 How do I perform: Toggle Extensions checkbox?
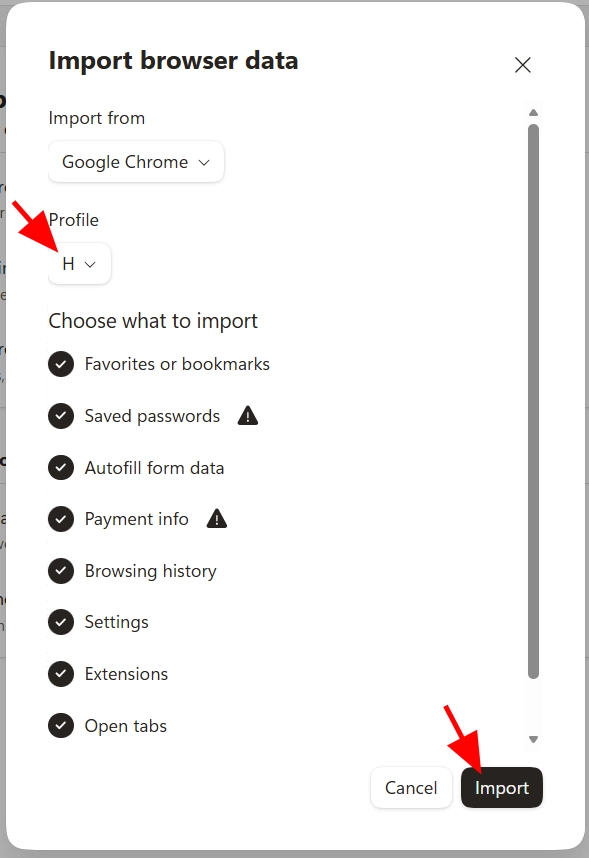pos(61,674)
